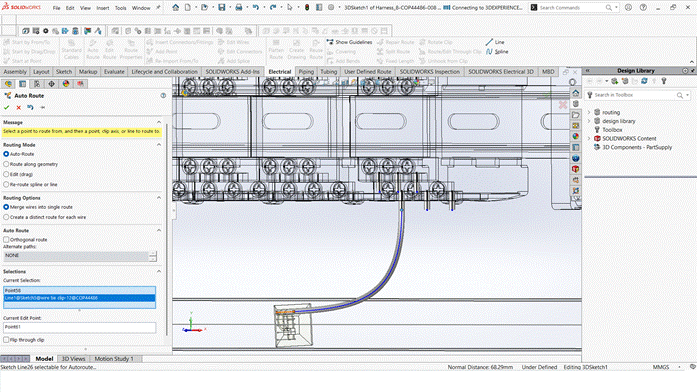Select Re-route spline or line option
Viewport: 697px width, 392px height.
tap(6, 184)
